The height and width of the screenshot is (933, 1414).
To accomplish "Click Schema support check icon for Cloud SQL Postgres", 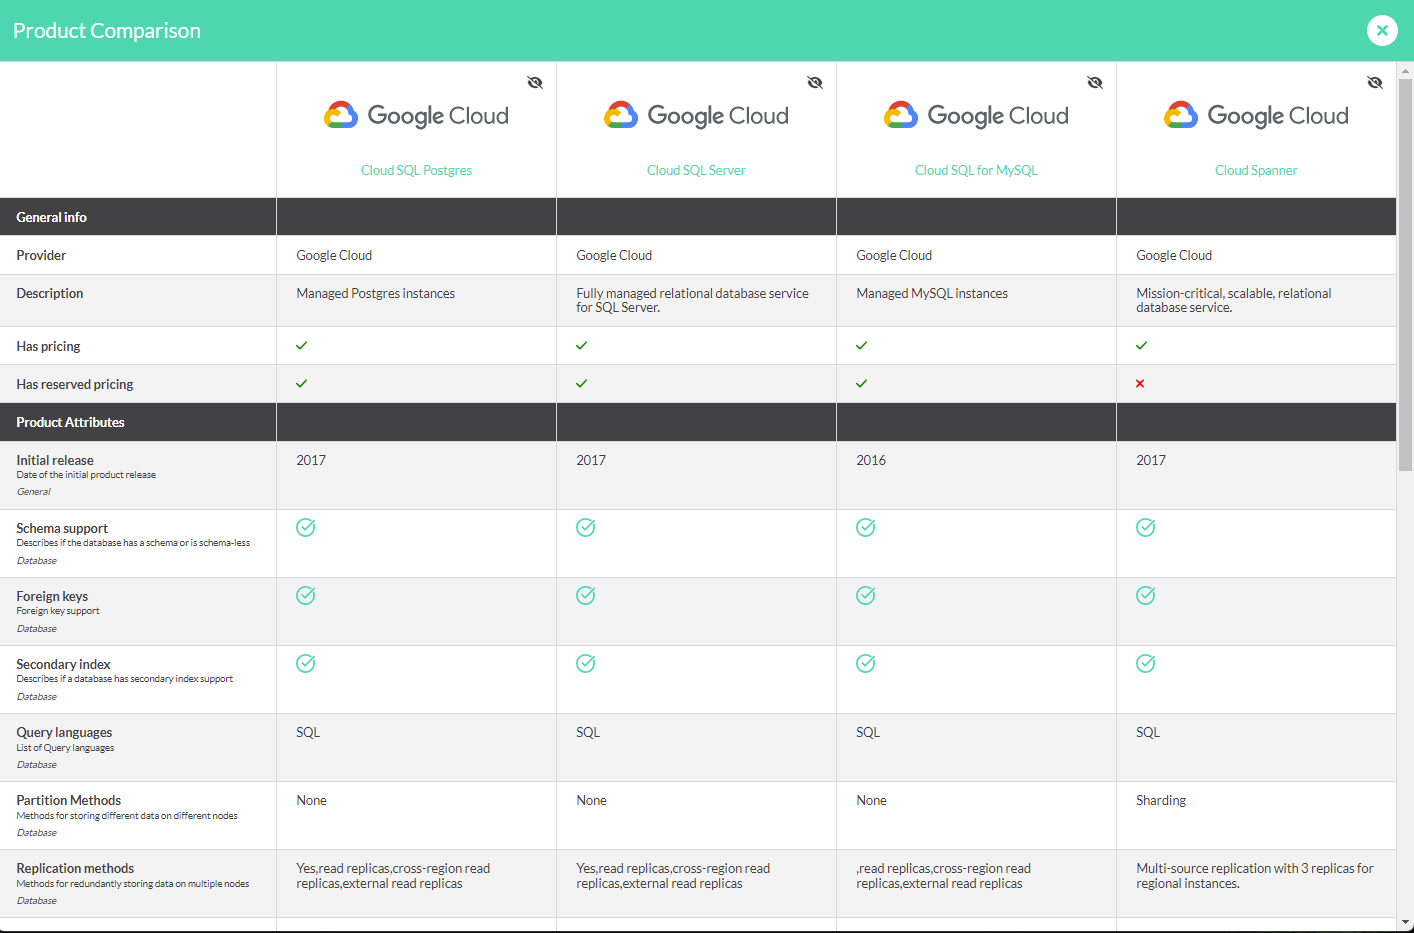I will (306, 527).
